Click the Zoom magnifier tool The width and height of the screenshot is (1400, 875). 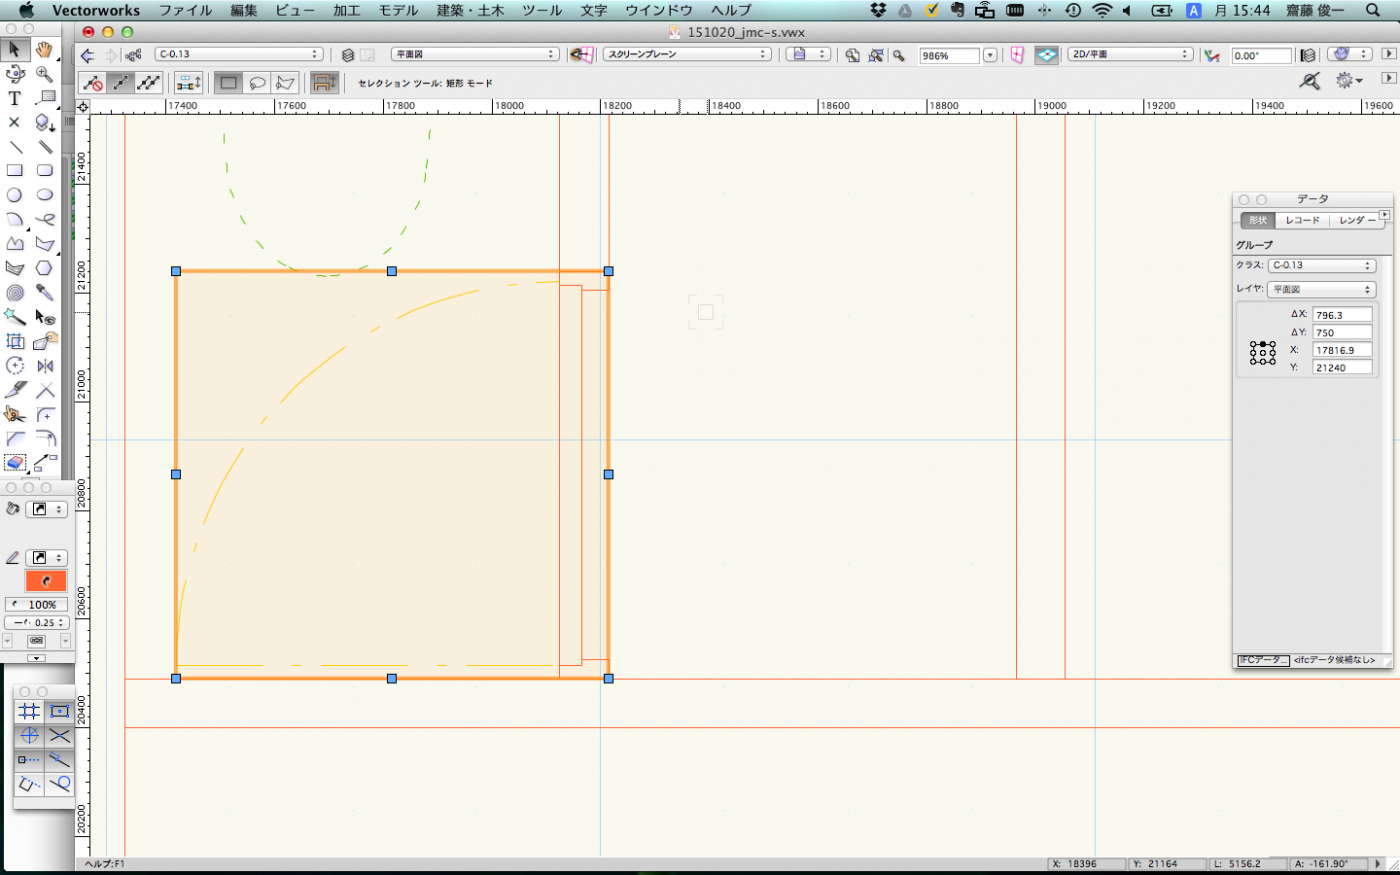tap(45, 74)
